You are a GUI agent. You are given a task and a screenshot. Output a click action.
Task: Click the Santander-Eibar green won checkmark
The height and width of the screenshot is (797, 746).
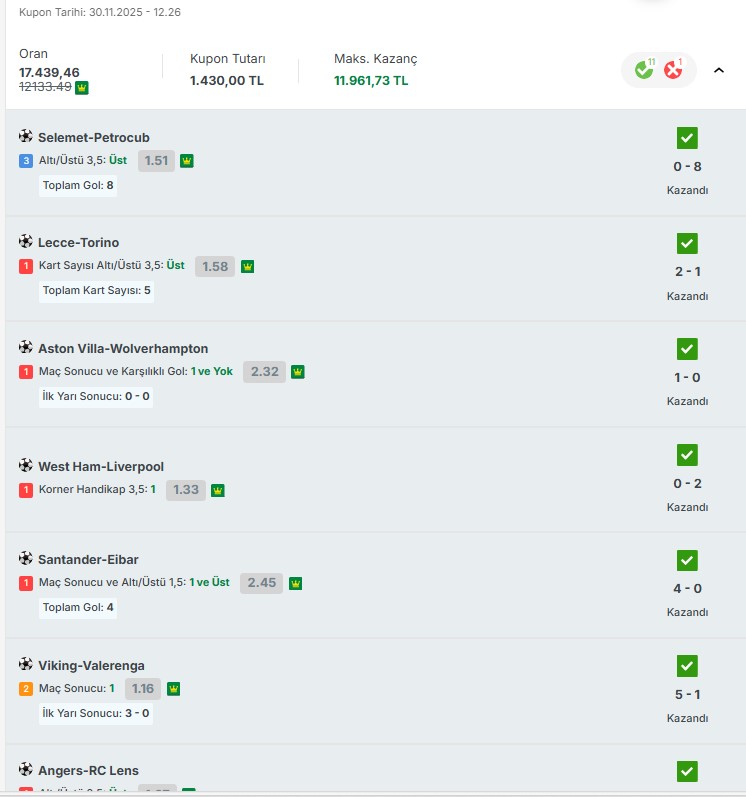pyautogui.click(x=687, y=560)
